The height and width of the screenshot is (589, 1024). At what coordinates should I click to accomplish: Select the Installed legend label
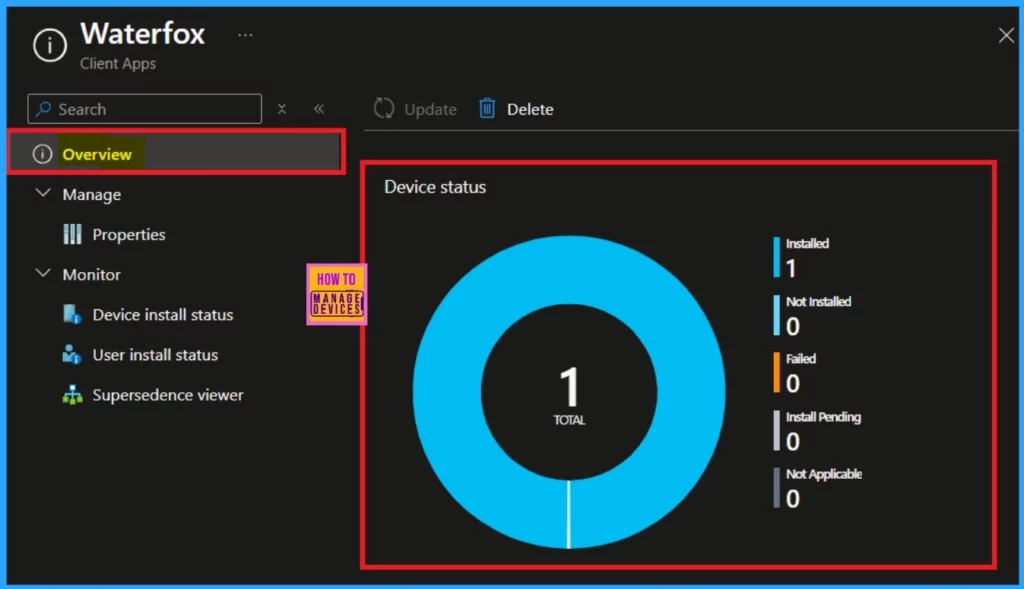coord(807,244)
